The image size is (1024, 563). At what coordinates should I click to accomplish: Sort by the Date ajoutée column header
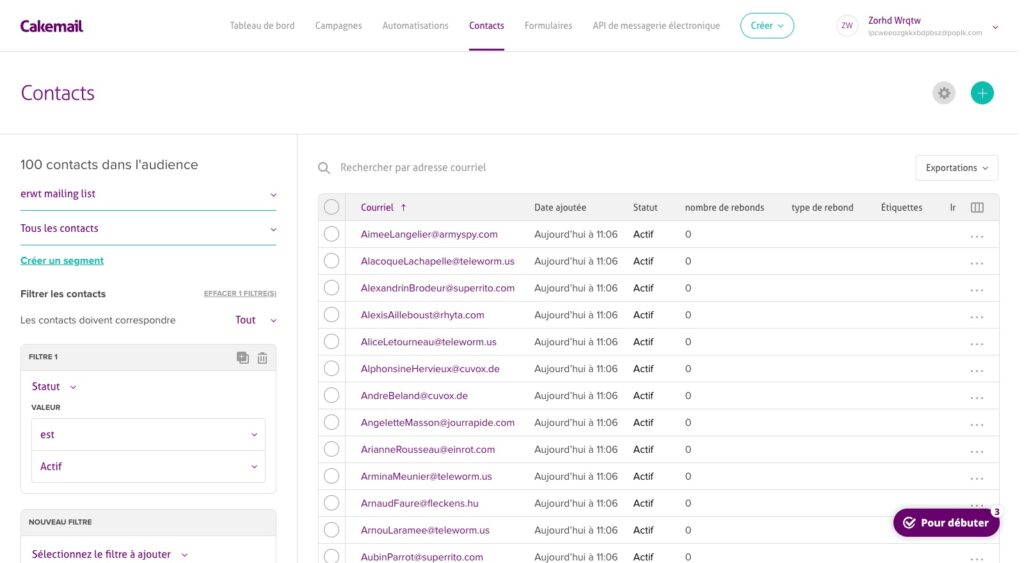[560, 208]
